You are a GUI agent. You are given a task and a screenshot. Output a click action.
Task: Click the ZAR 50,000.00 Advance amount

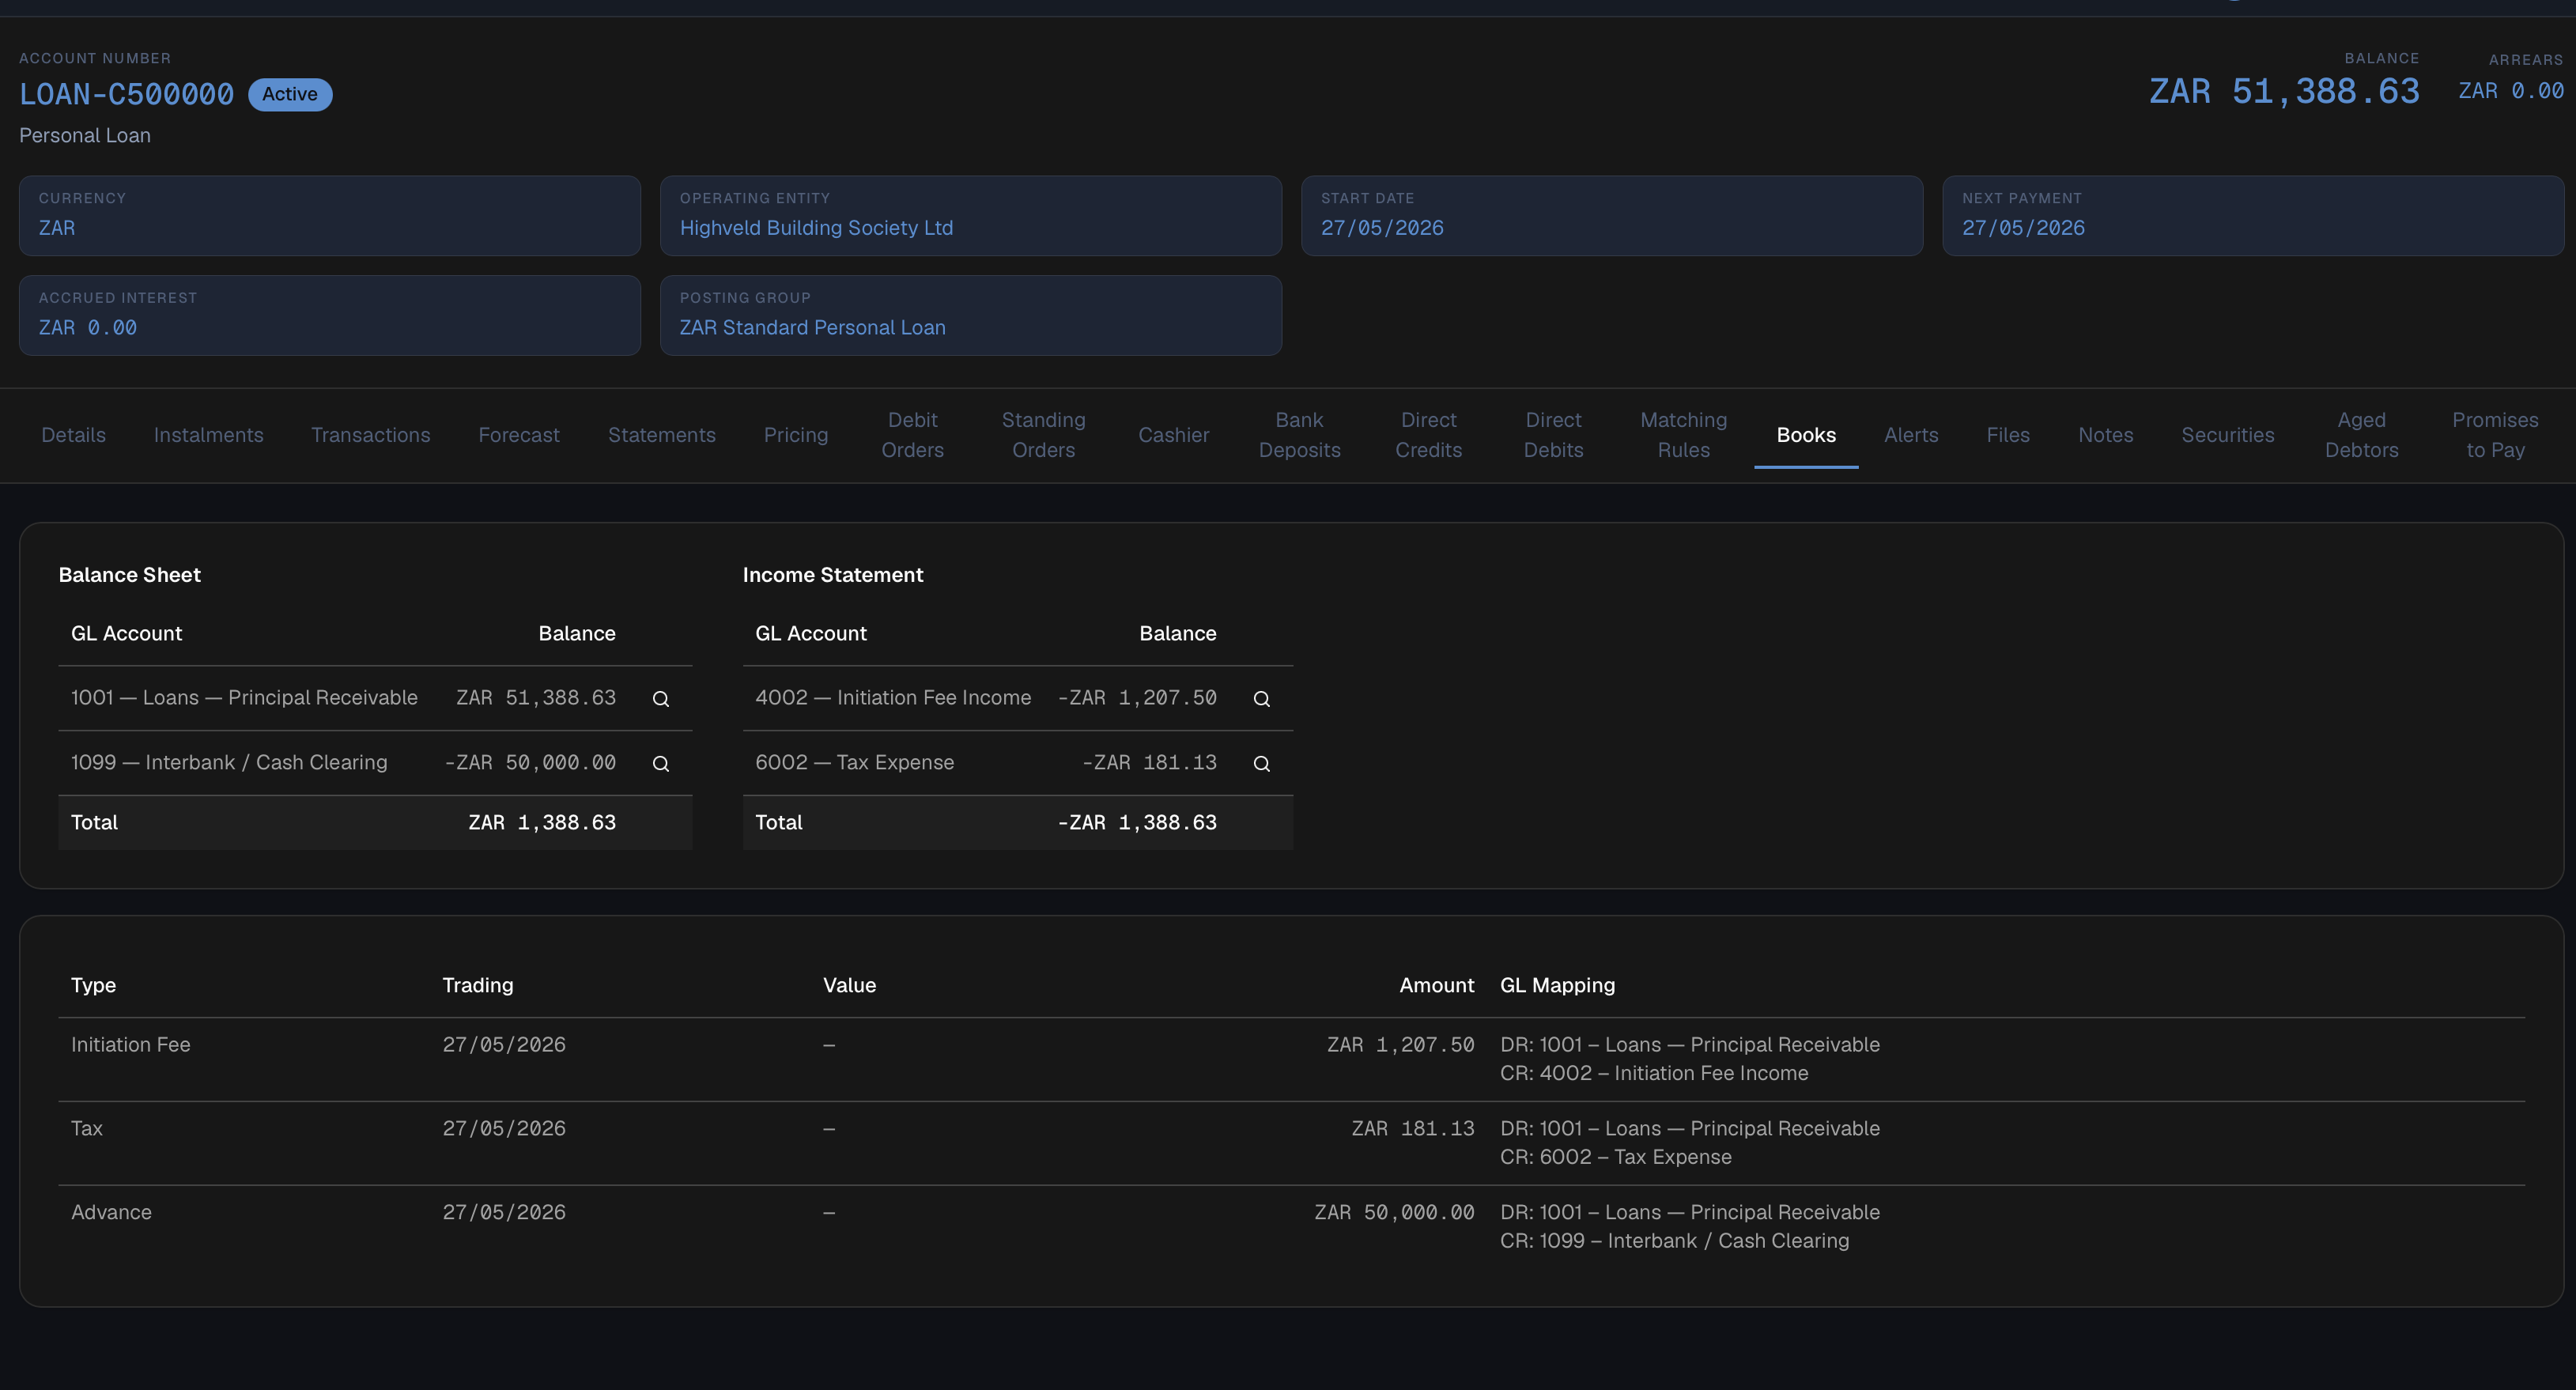[x=1394, y=1213]
